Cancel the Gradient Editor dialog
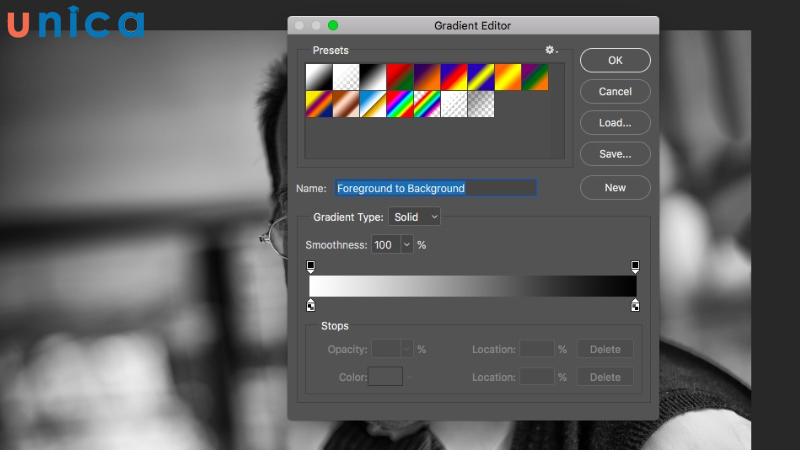Viewport: 800px width, 450px height. click(x=615, y=91)
